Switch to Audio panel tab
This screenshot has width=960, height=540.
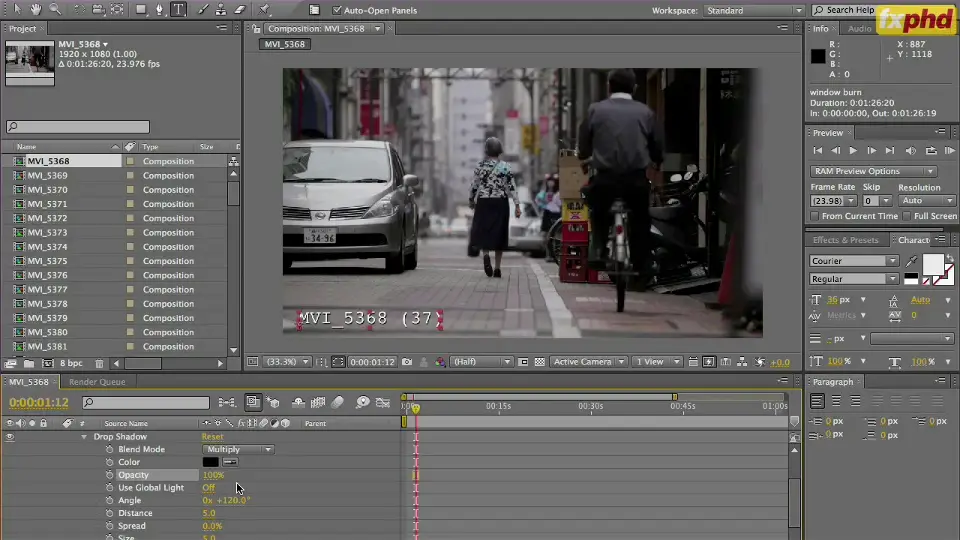coord(859,29)
